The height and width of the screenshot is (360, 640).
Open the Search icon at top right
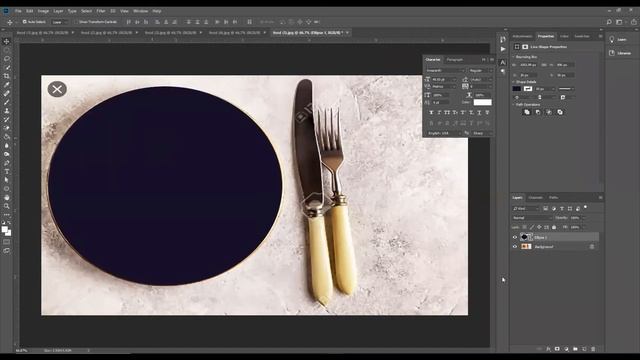click(609, 22)
